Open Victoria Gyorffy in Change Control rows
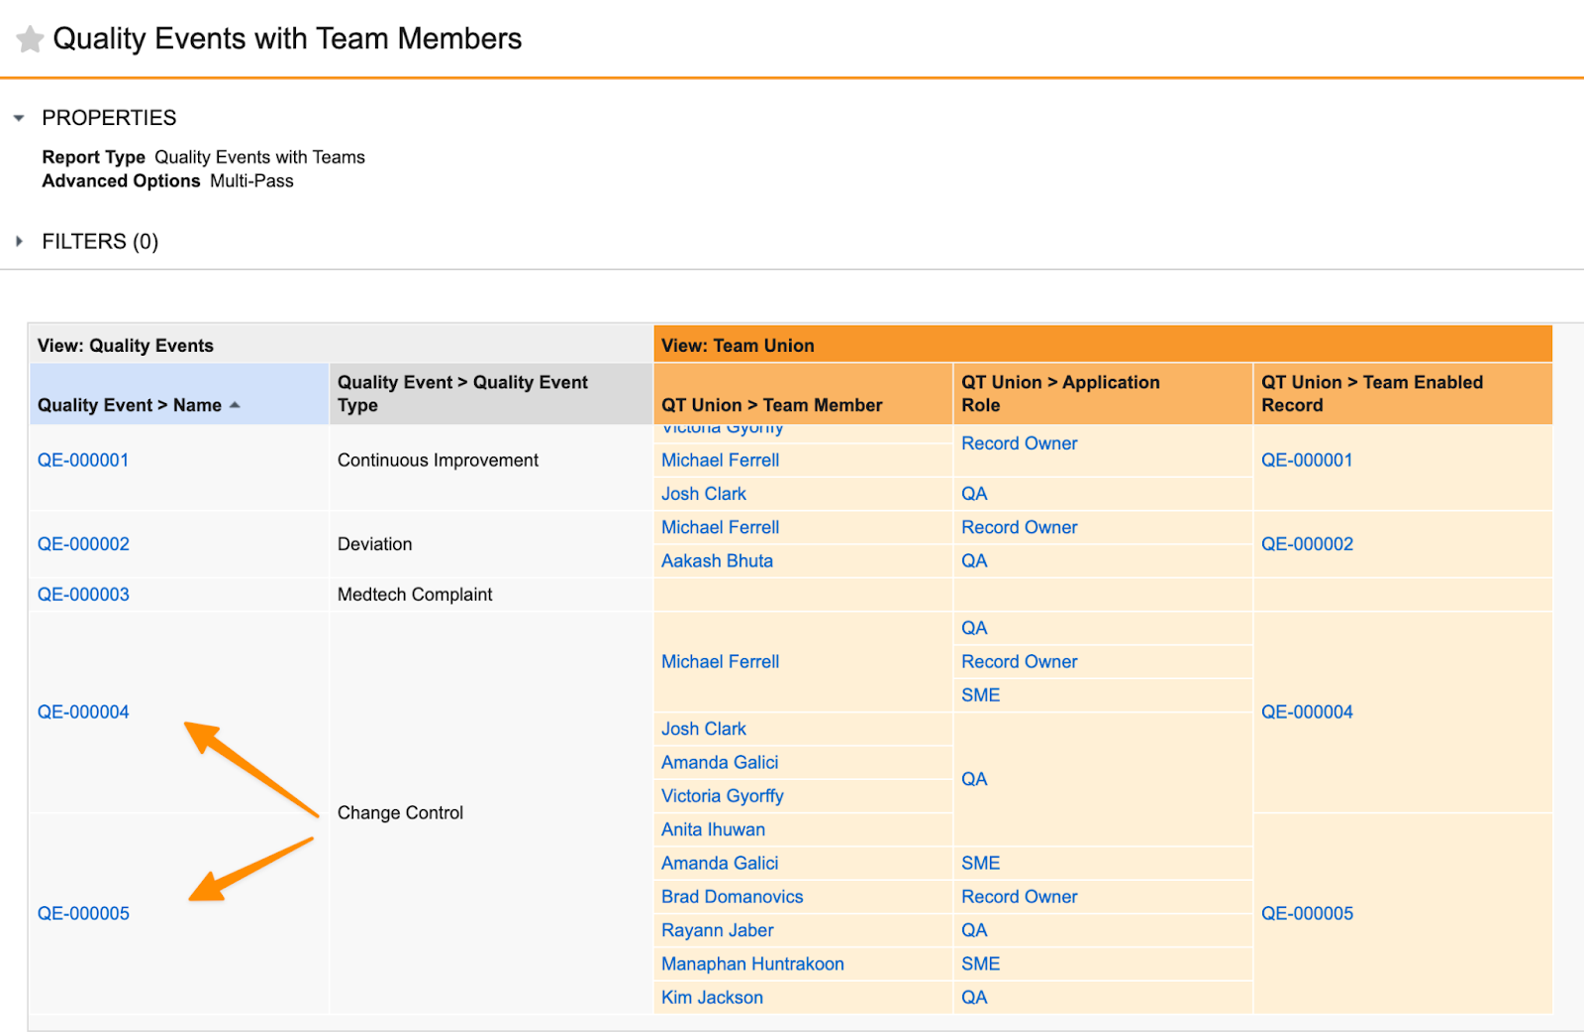The image size is (1584, 1035). coord(722,796)
